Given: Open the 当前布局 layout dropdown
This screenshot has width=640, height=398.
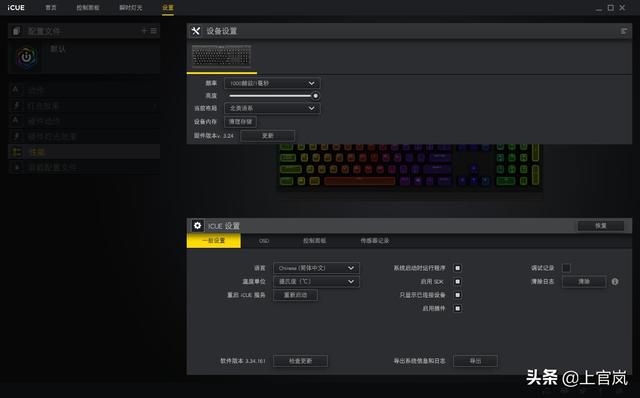Looking at the screenshot, I should 272,108.
